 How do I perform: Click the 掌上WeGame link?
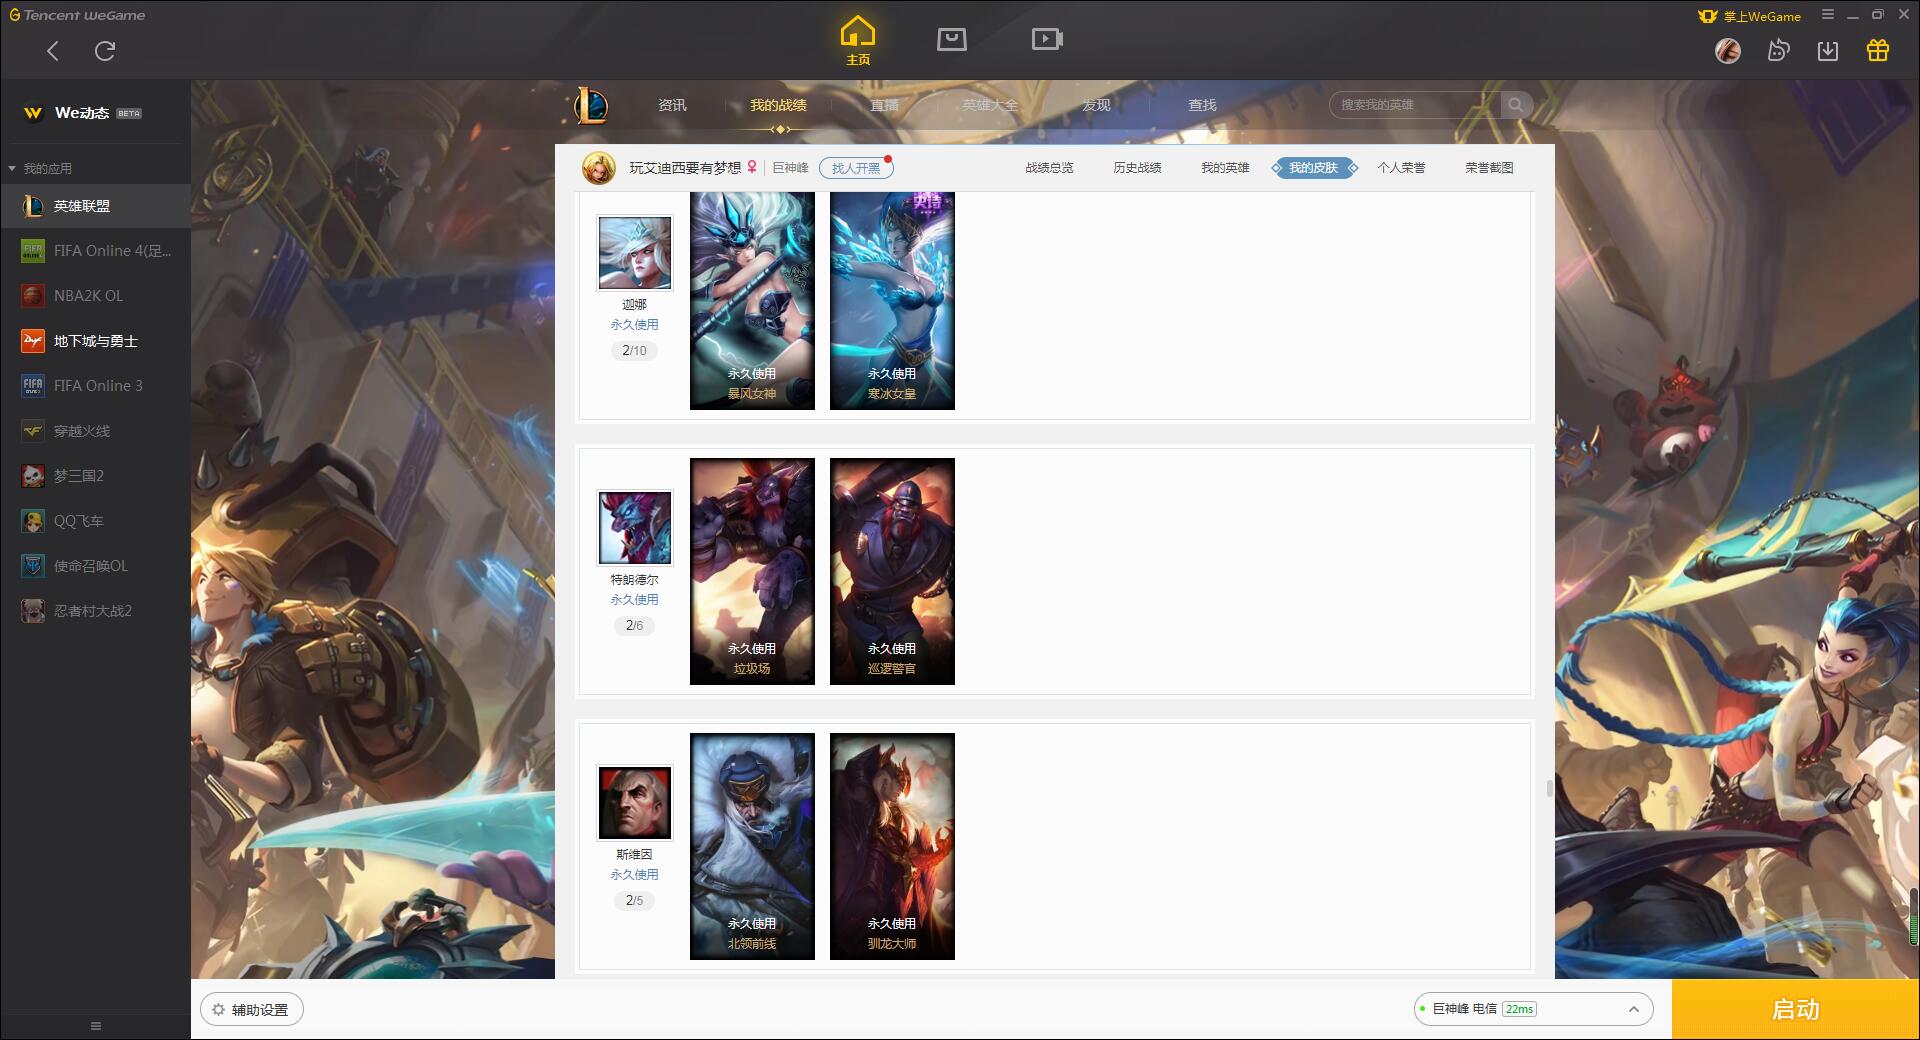(x=1750, y=16)
